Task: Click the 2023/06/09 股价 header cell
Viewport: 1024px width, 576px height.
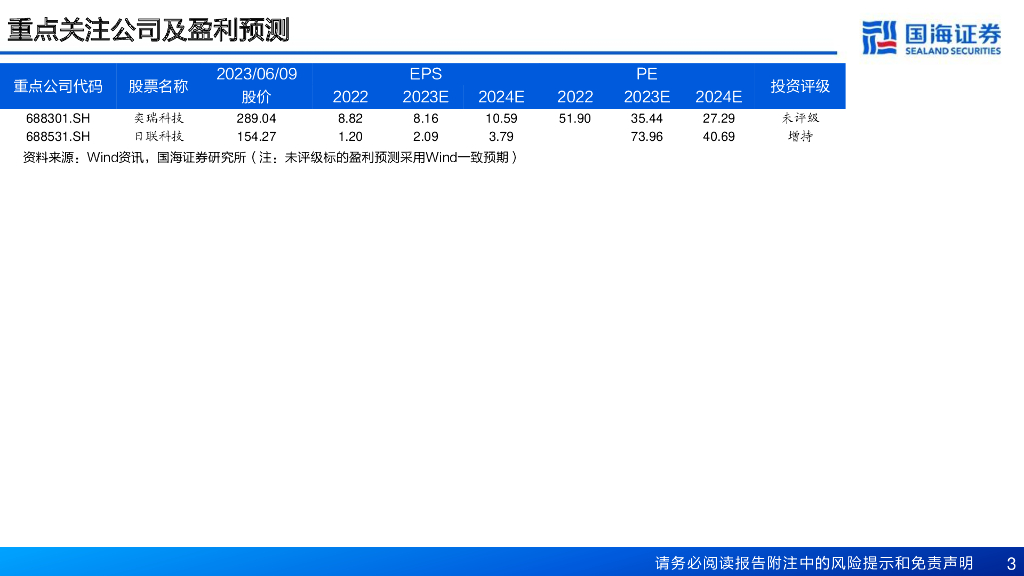Action: click(x=257, y=85)
